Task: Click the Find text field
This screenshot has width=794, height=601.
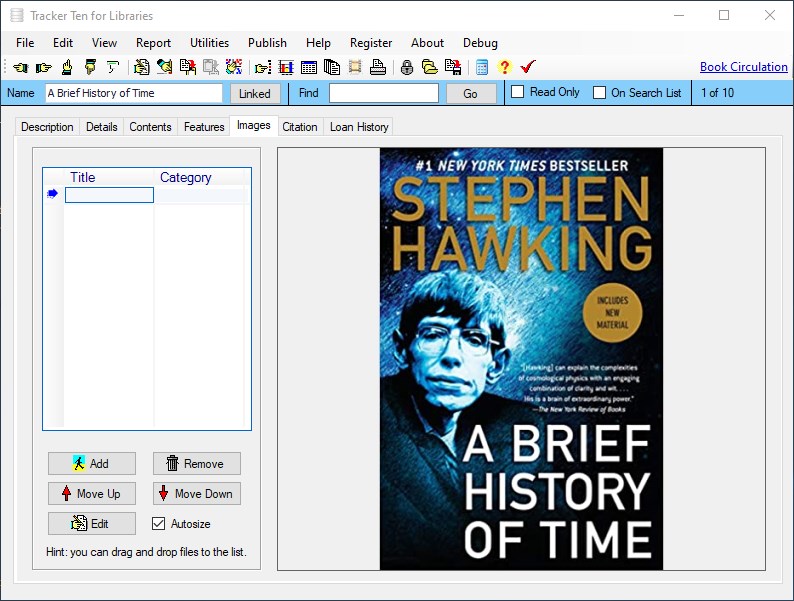Action: coord(384,93)
